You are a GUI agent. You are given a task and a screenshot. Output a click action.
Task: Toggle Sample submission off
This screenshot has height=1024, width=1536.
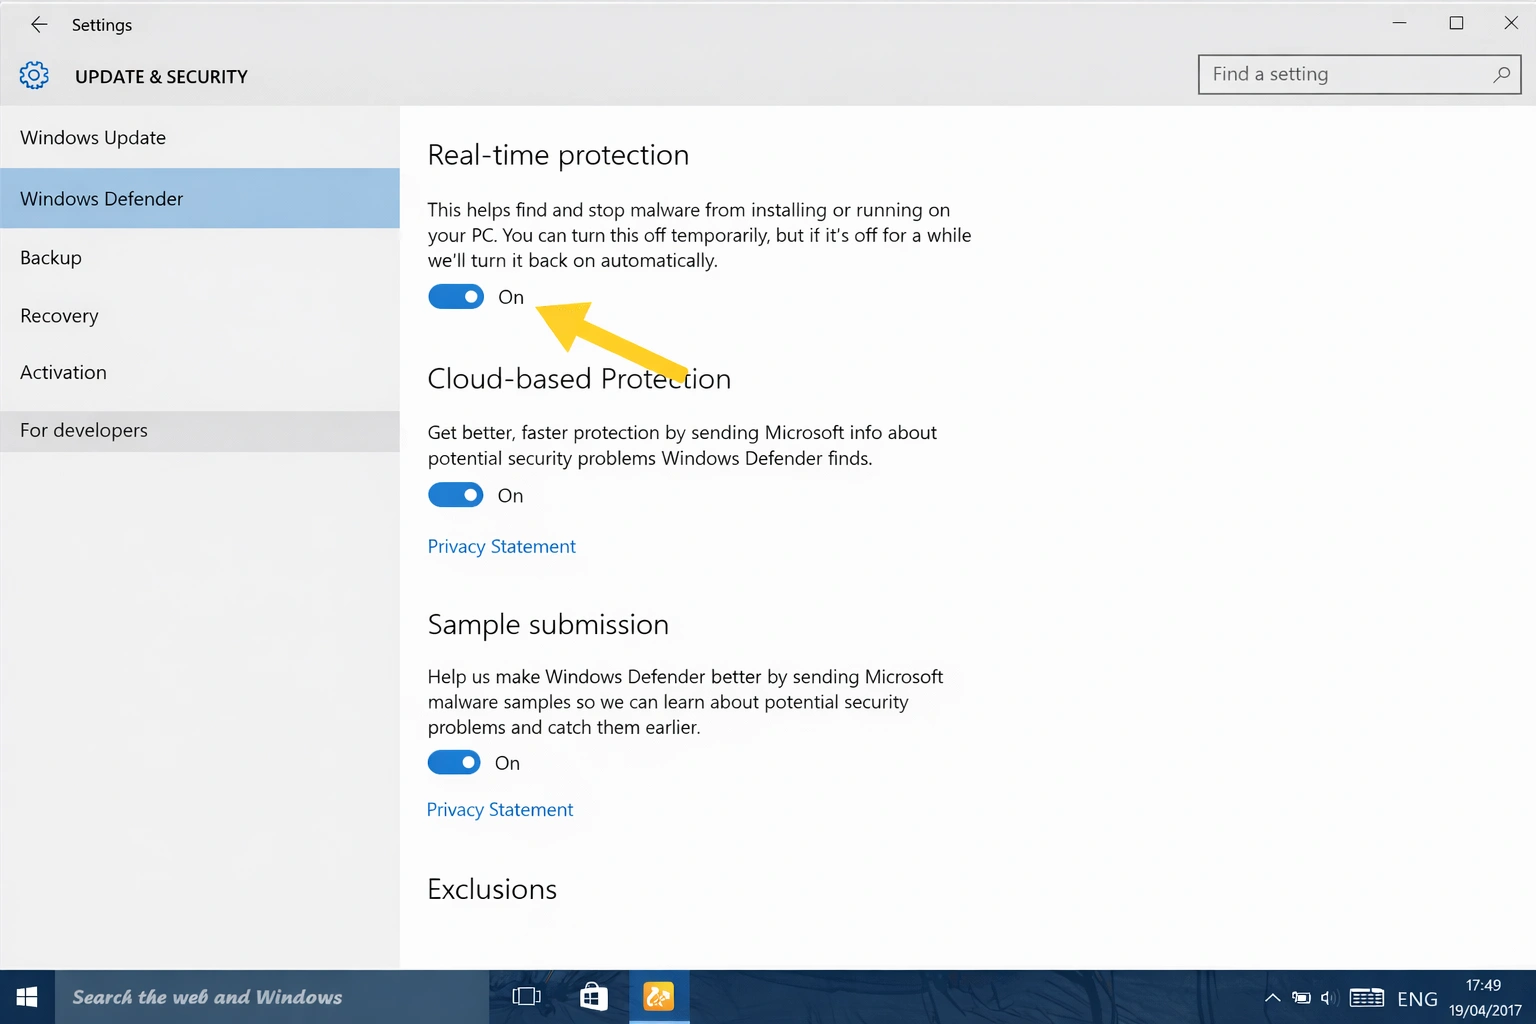point(453,762)
